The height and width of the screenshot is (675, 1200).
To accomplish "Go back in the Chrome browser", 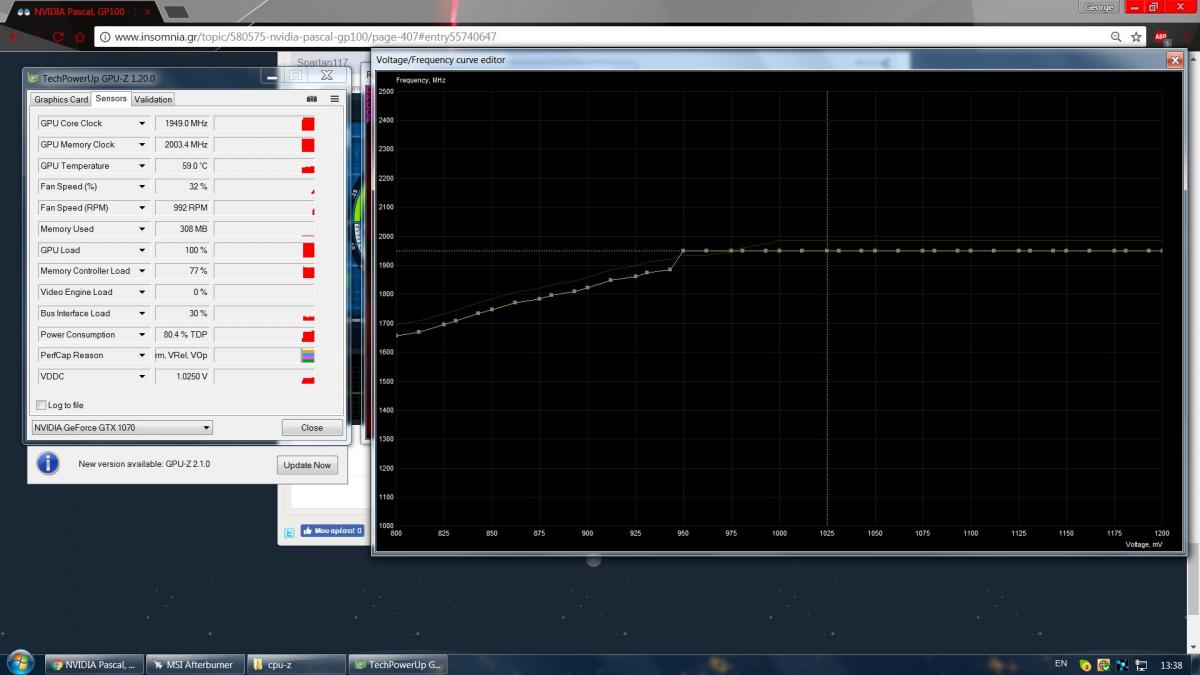I will click(13, 37).
